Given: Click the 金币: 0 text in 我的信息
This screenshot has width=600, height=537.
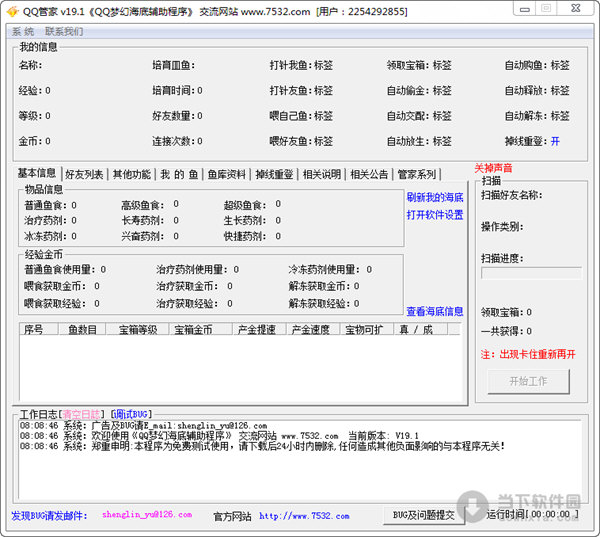Looking at the screenshot, I should coord(34,141).
